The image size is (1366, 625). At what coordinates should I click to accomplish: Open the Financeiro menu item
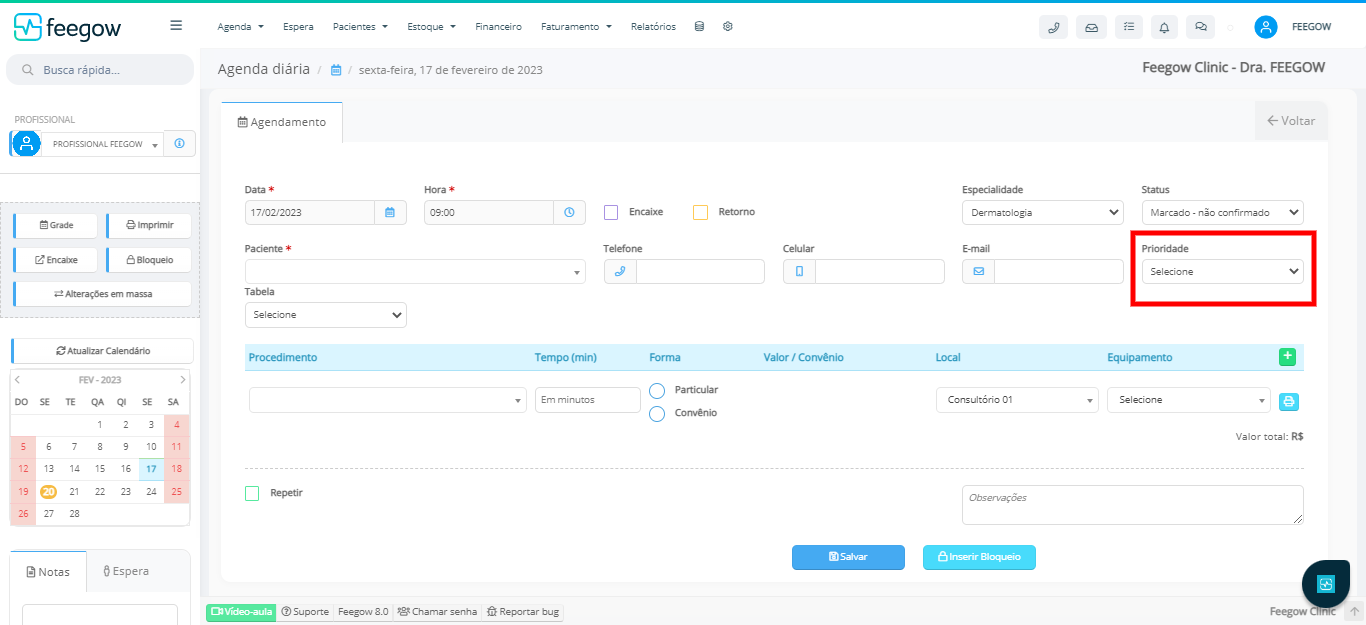[498, 27]
